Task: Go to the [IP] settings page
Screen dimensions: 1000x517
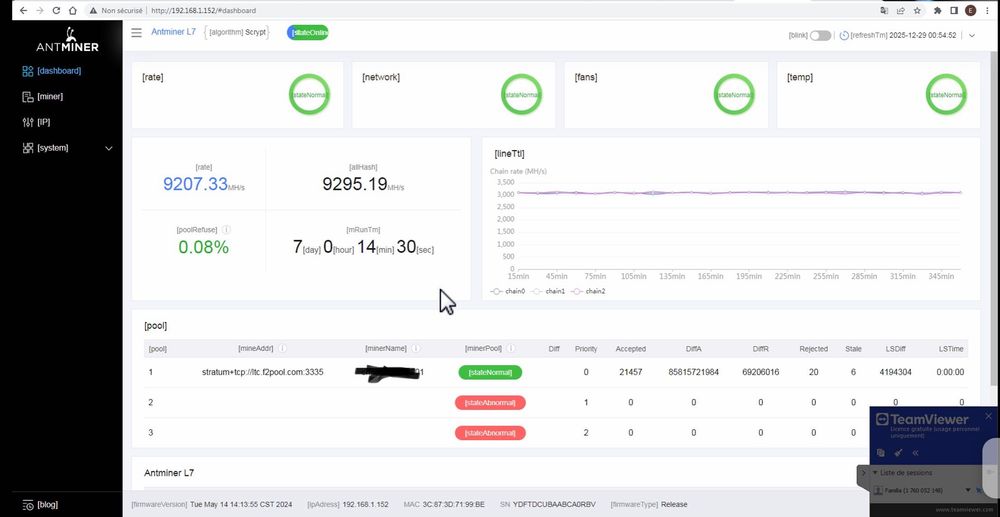Action: [36, 122]
